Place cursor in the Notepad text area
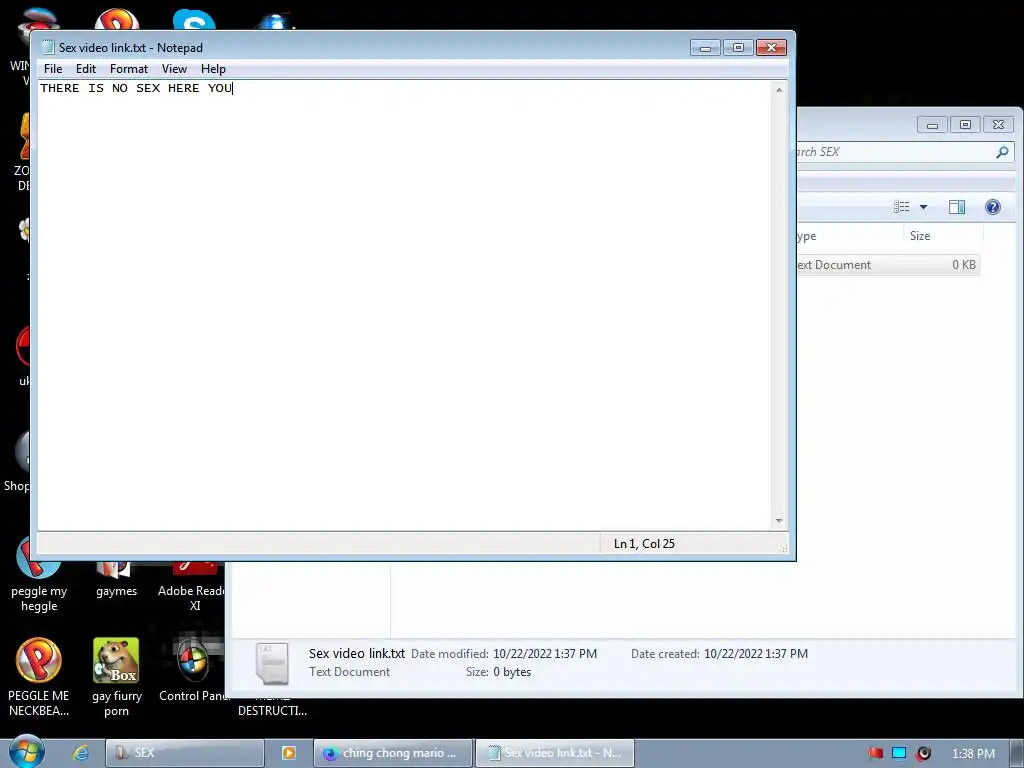This screenshot has width=1024, height=768. (x=405, y=307)
